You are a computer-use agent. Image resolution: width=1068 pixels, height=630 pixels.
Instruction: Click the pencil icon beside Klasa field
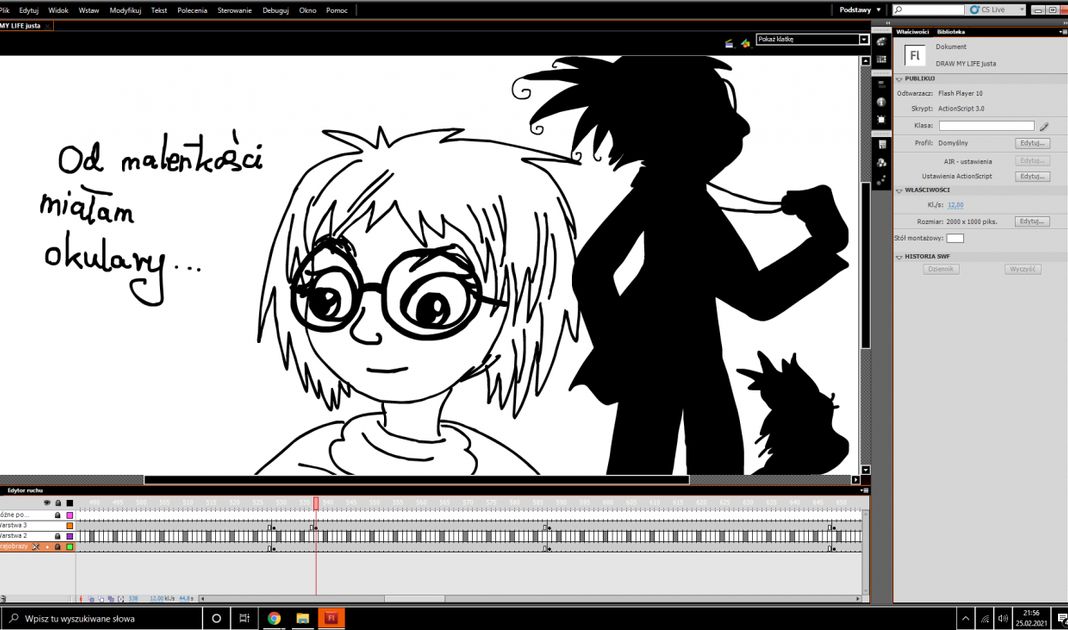click(x=1044, y=127)
